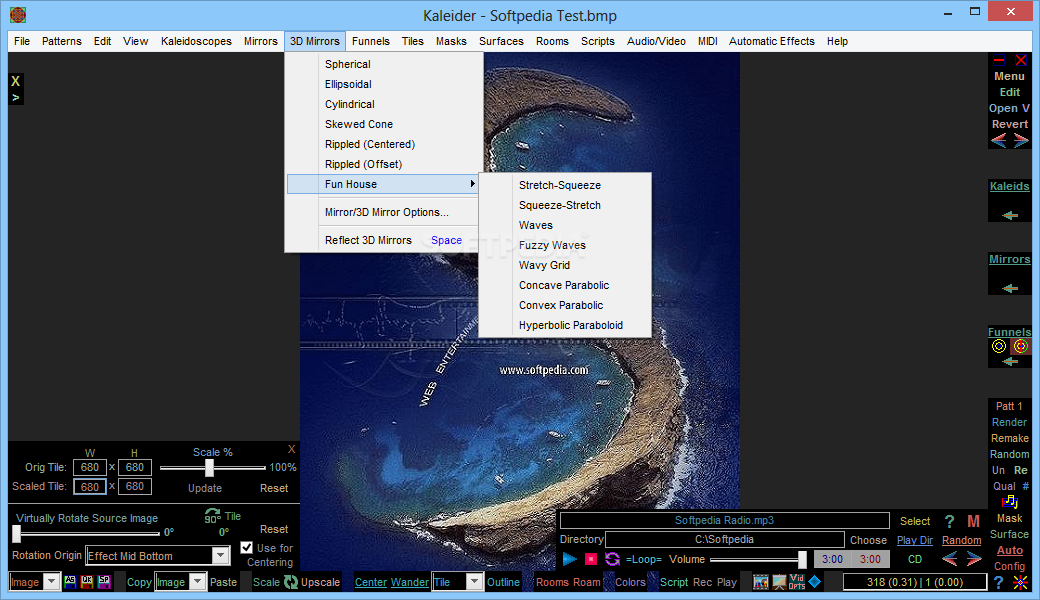Click the red minus icon in right panel
Screen dimensions: 1040x600
(999, 60)
